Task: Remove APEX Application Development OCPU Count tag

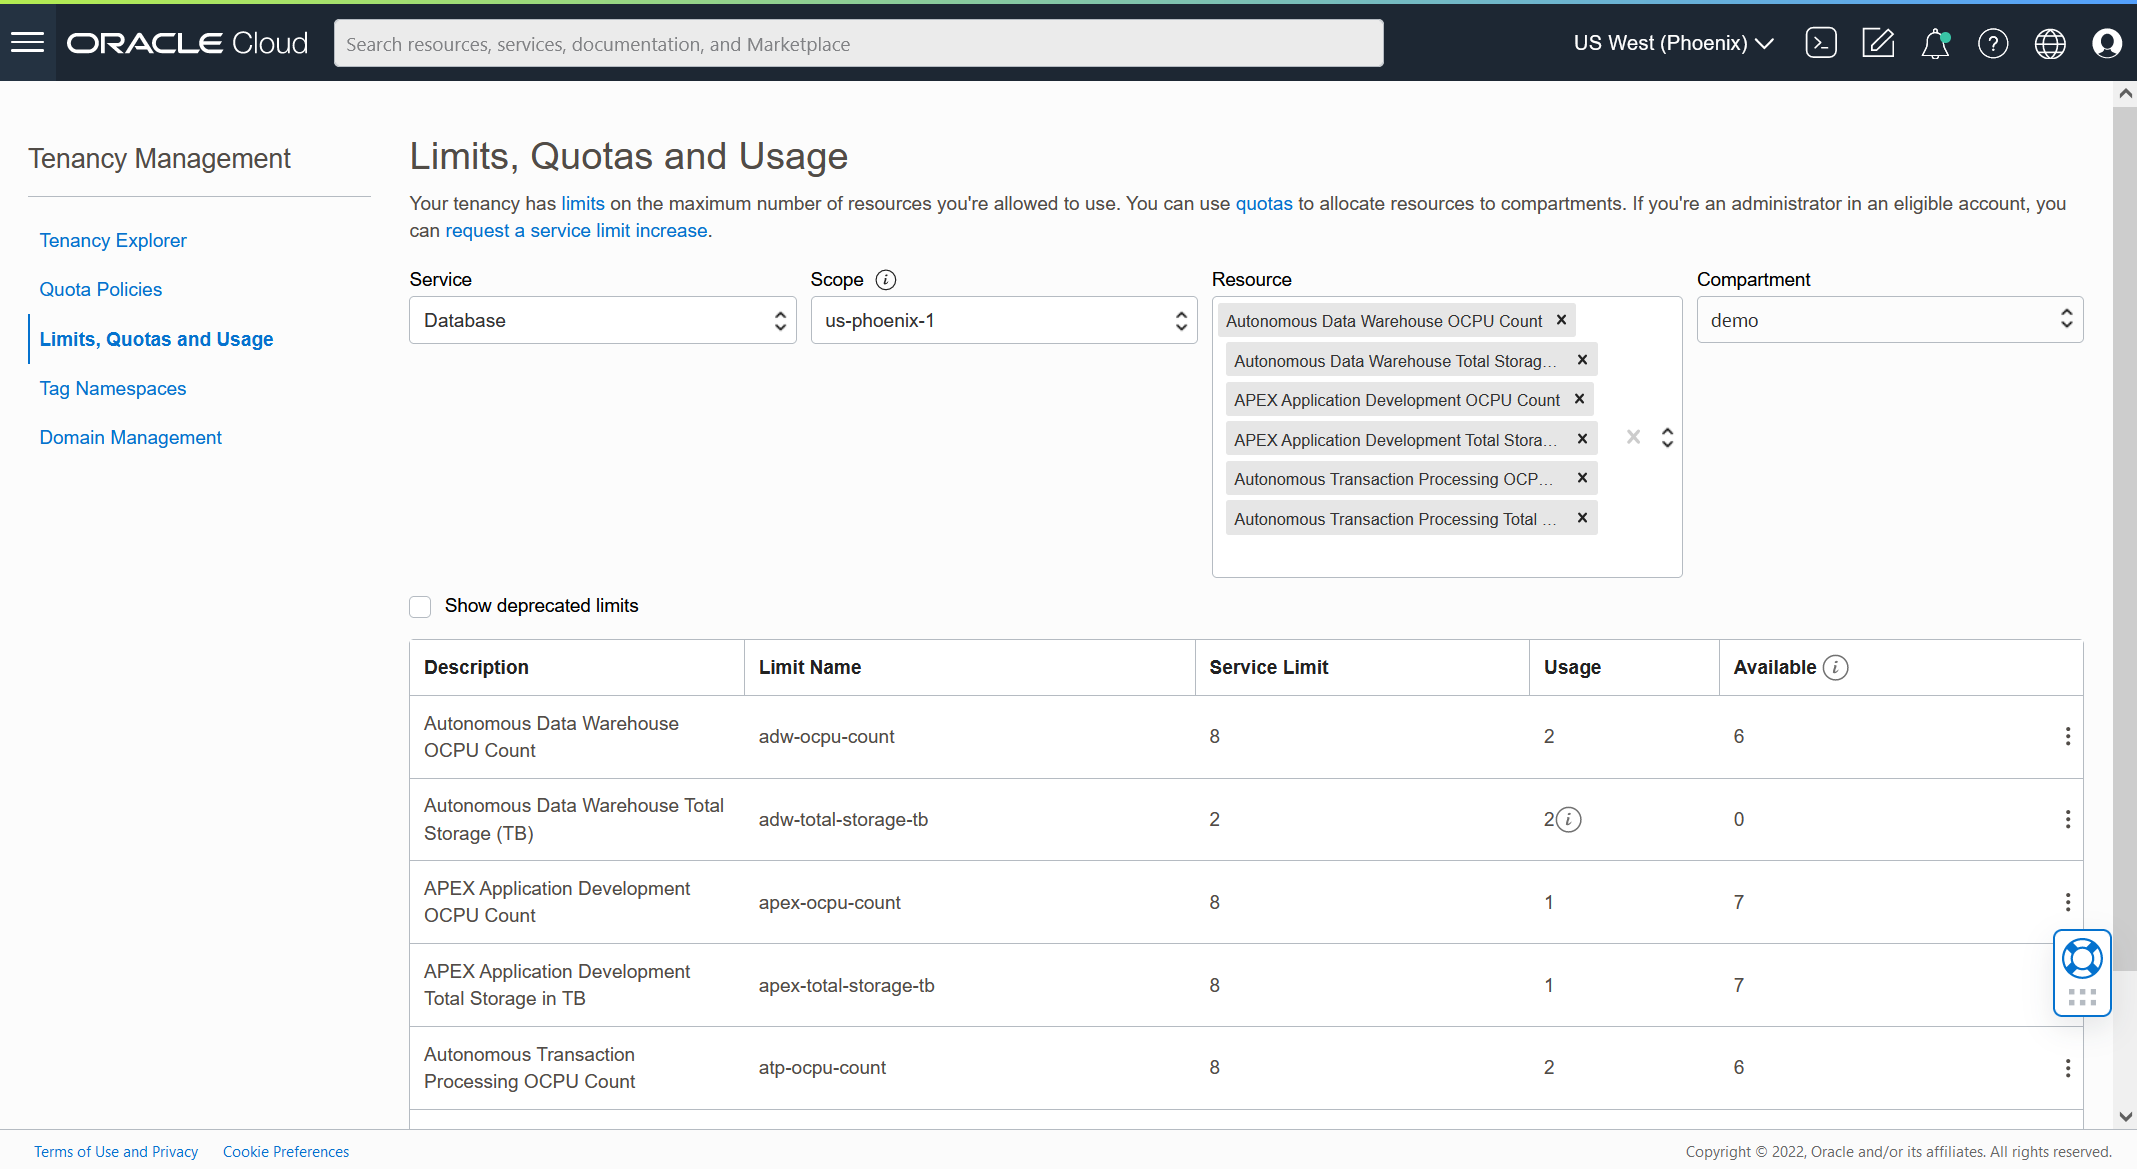Action: pos(1579,399)
